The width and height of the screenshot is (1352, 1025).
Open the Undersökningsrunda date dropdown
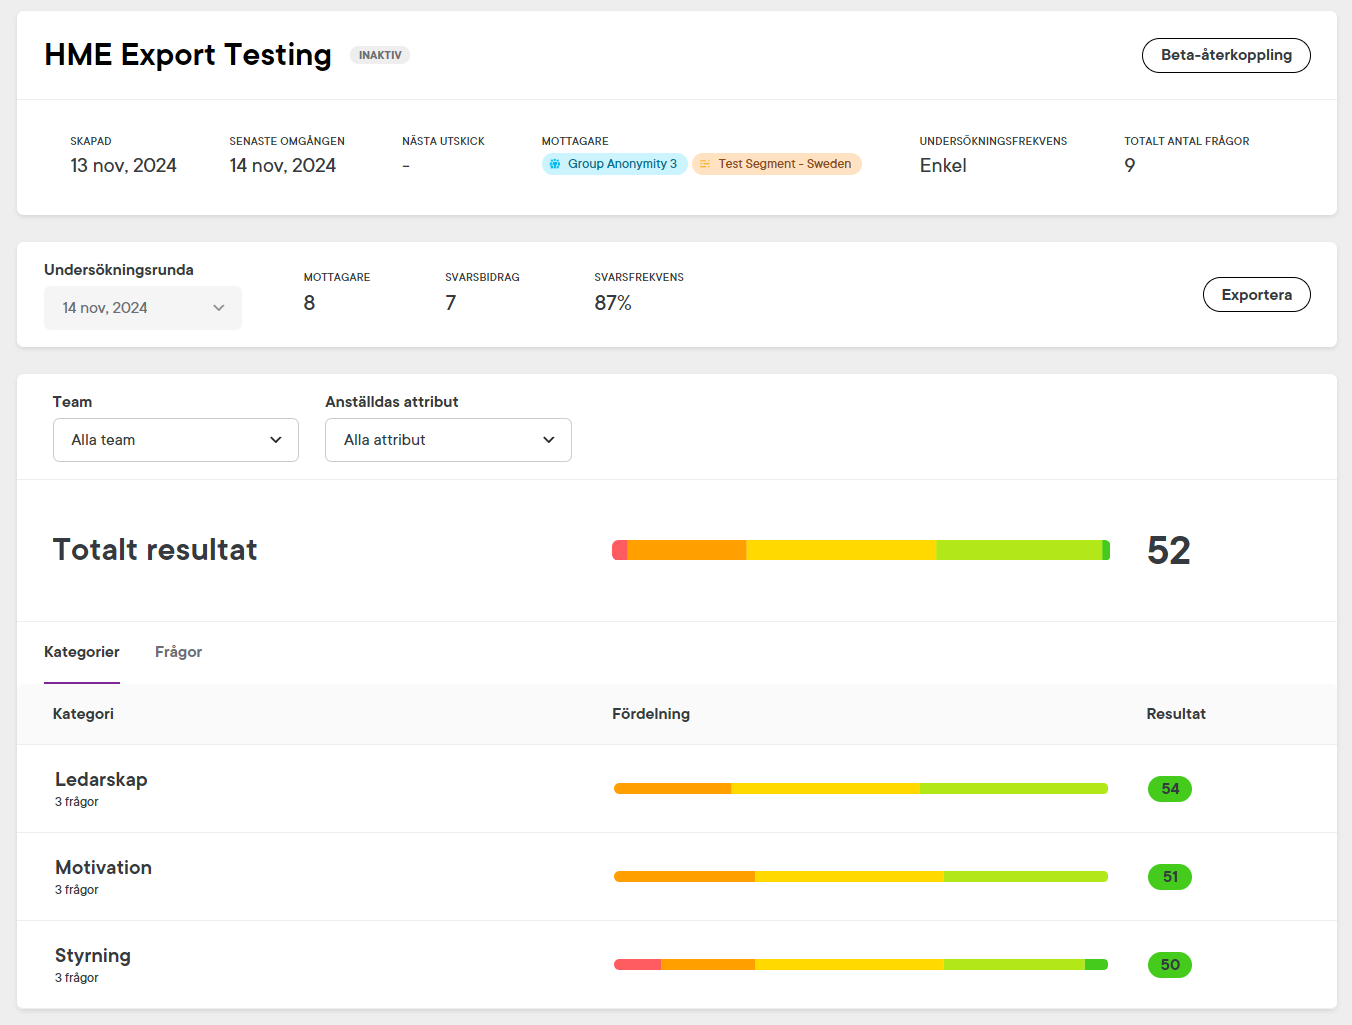142,308
